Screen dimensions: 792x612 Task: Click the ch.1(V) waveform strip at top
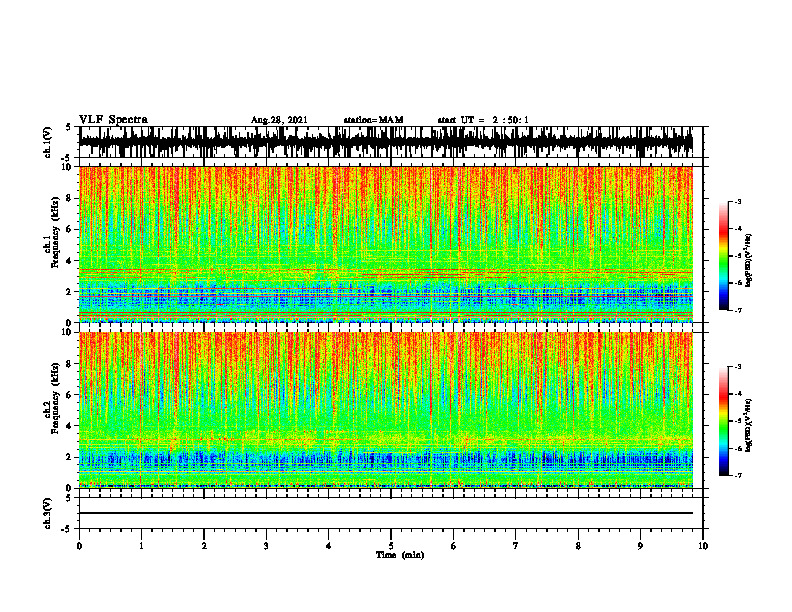point(386,142)
